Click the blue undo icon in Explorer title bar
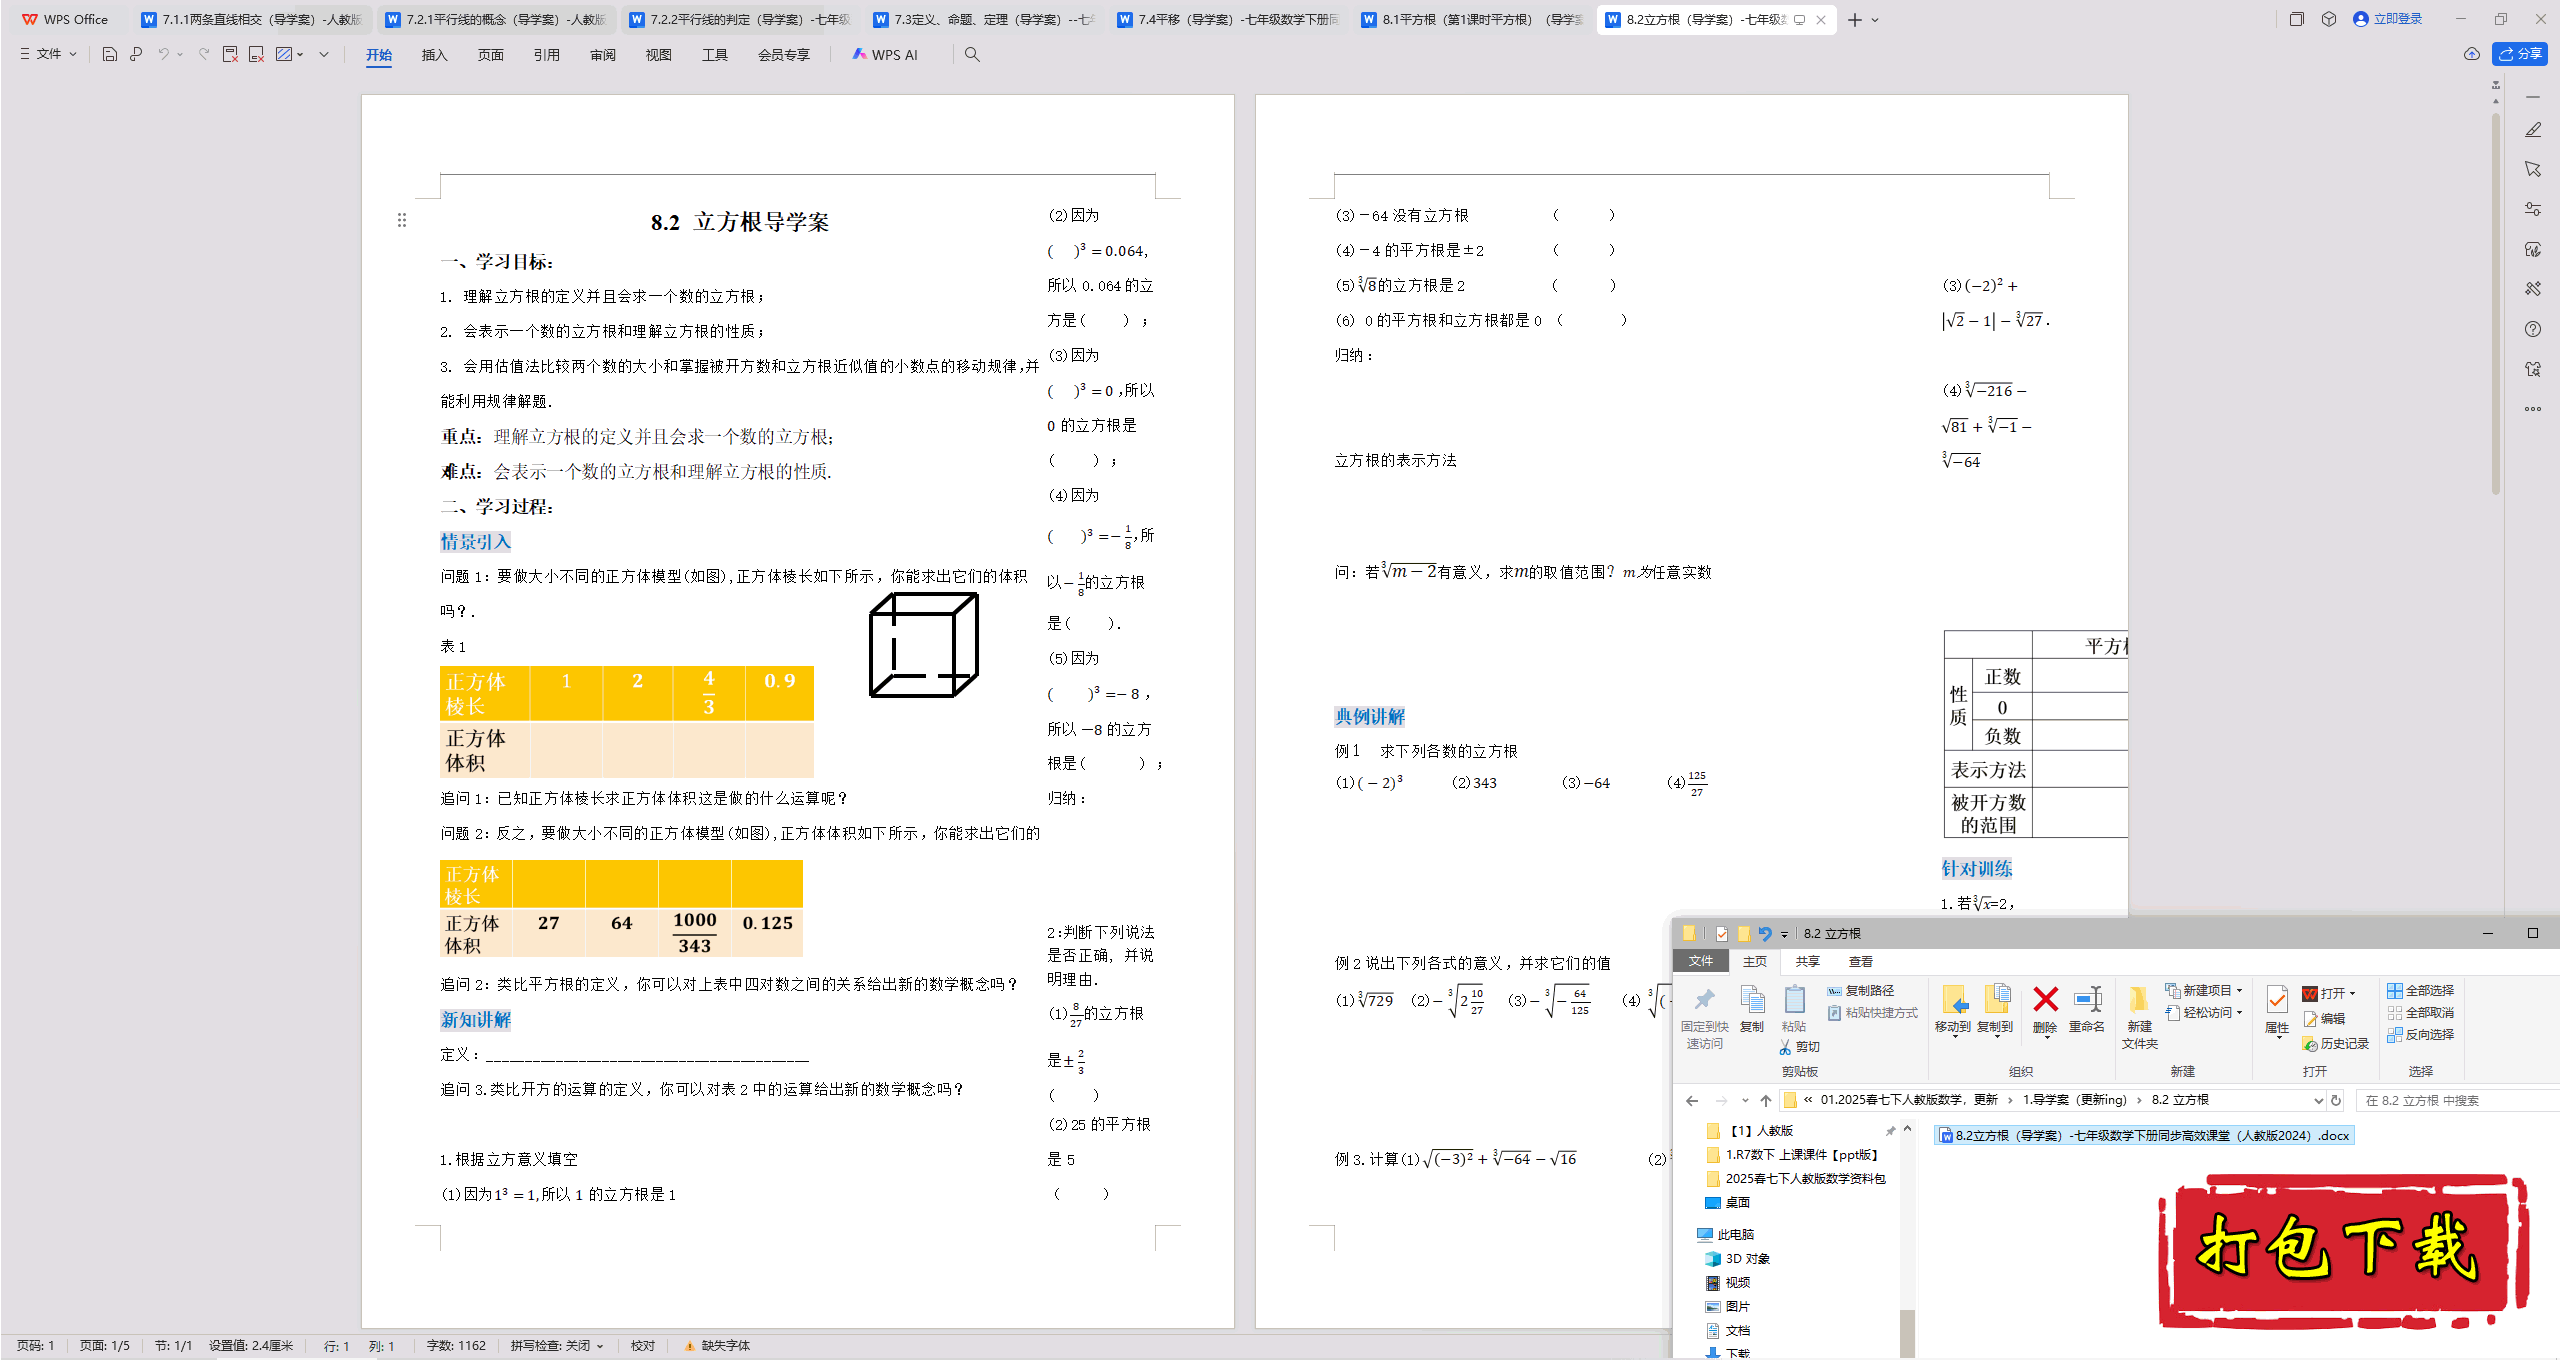2560x1360 pixels. point(1765,934)
